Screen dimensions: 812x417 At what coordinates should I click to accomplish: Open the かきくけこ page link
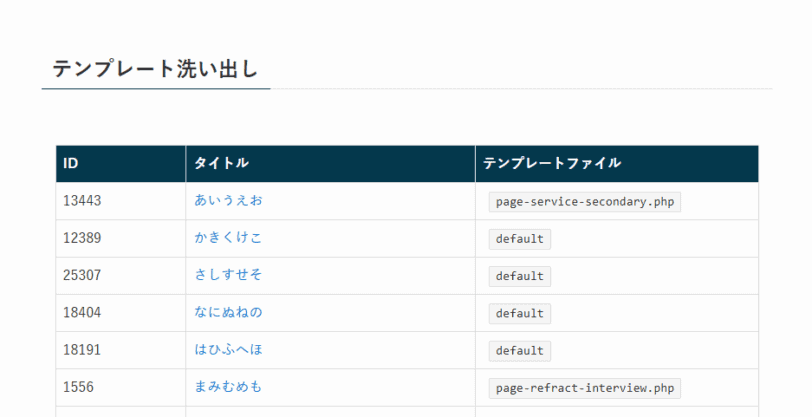click(x=228, y=238)
